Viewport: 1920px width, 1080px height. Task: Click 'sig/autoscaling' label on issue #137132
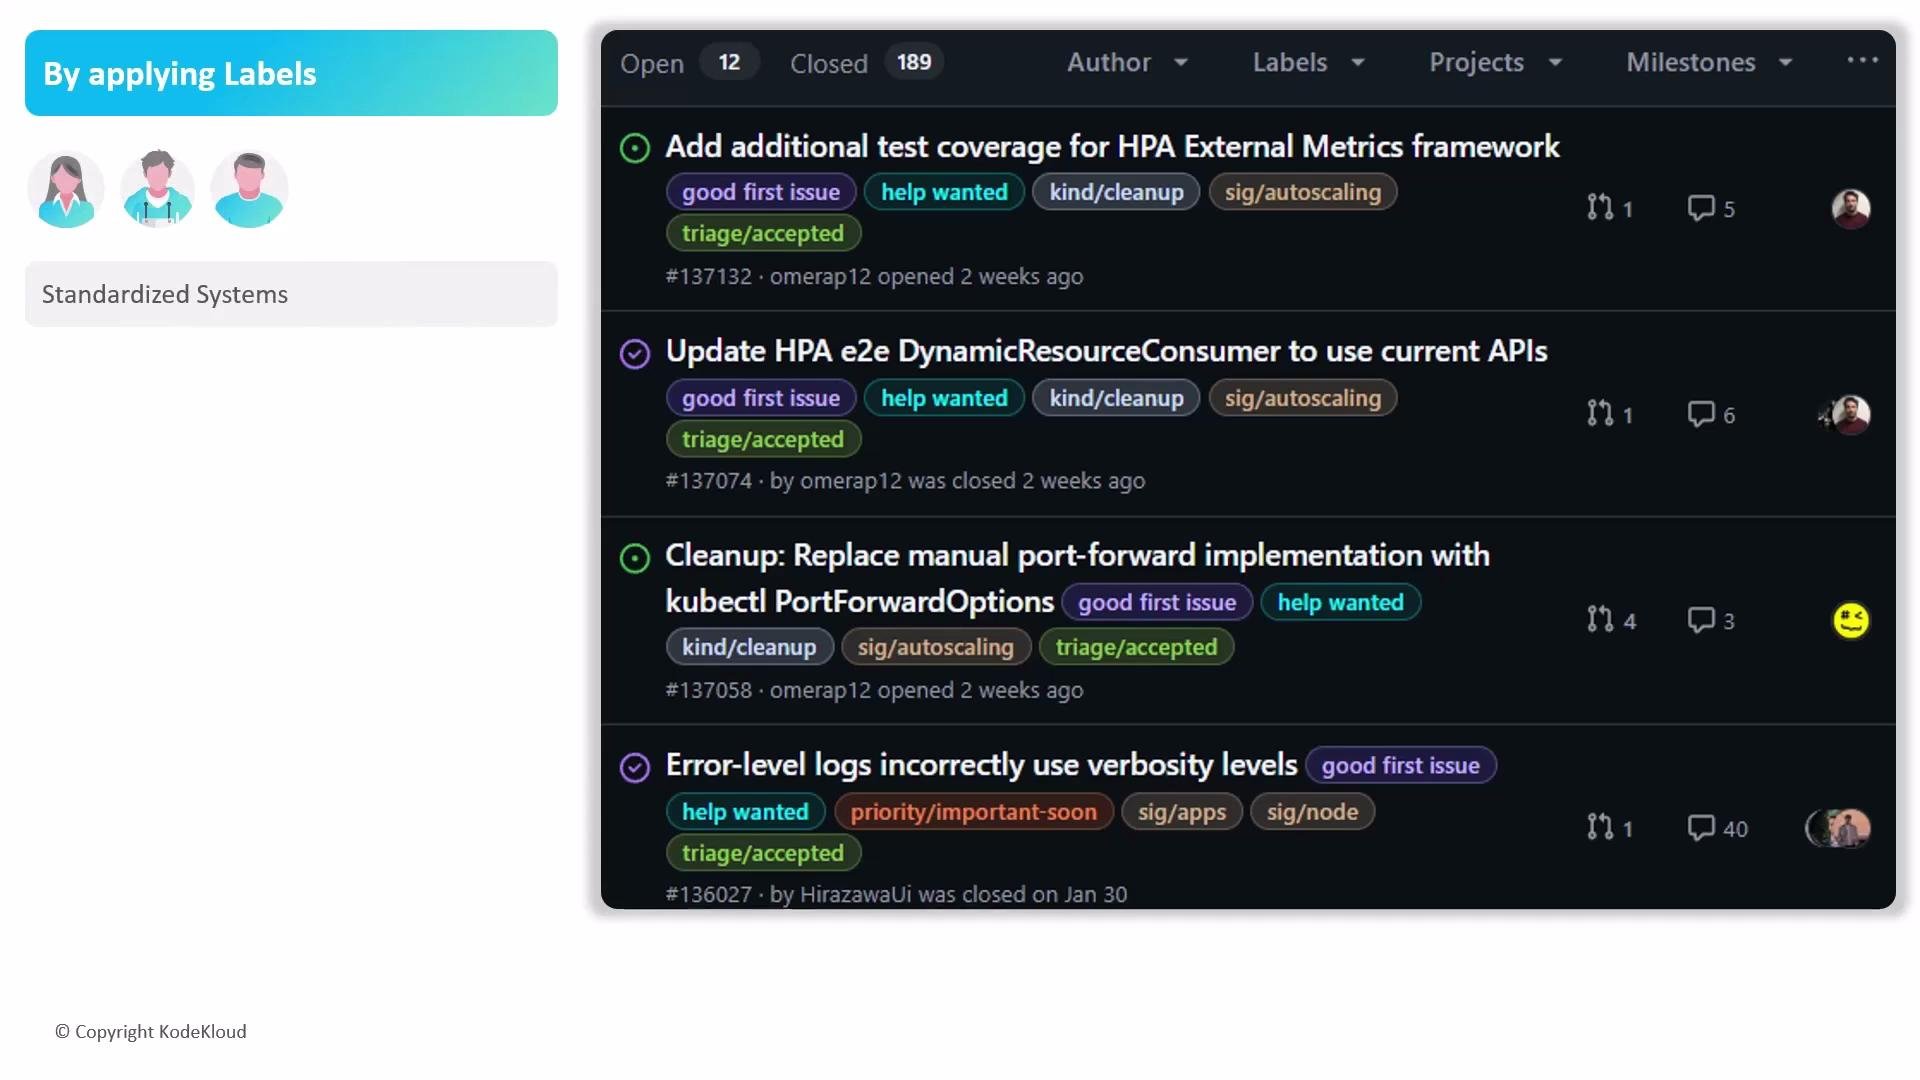[x=1303, y=192]
